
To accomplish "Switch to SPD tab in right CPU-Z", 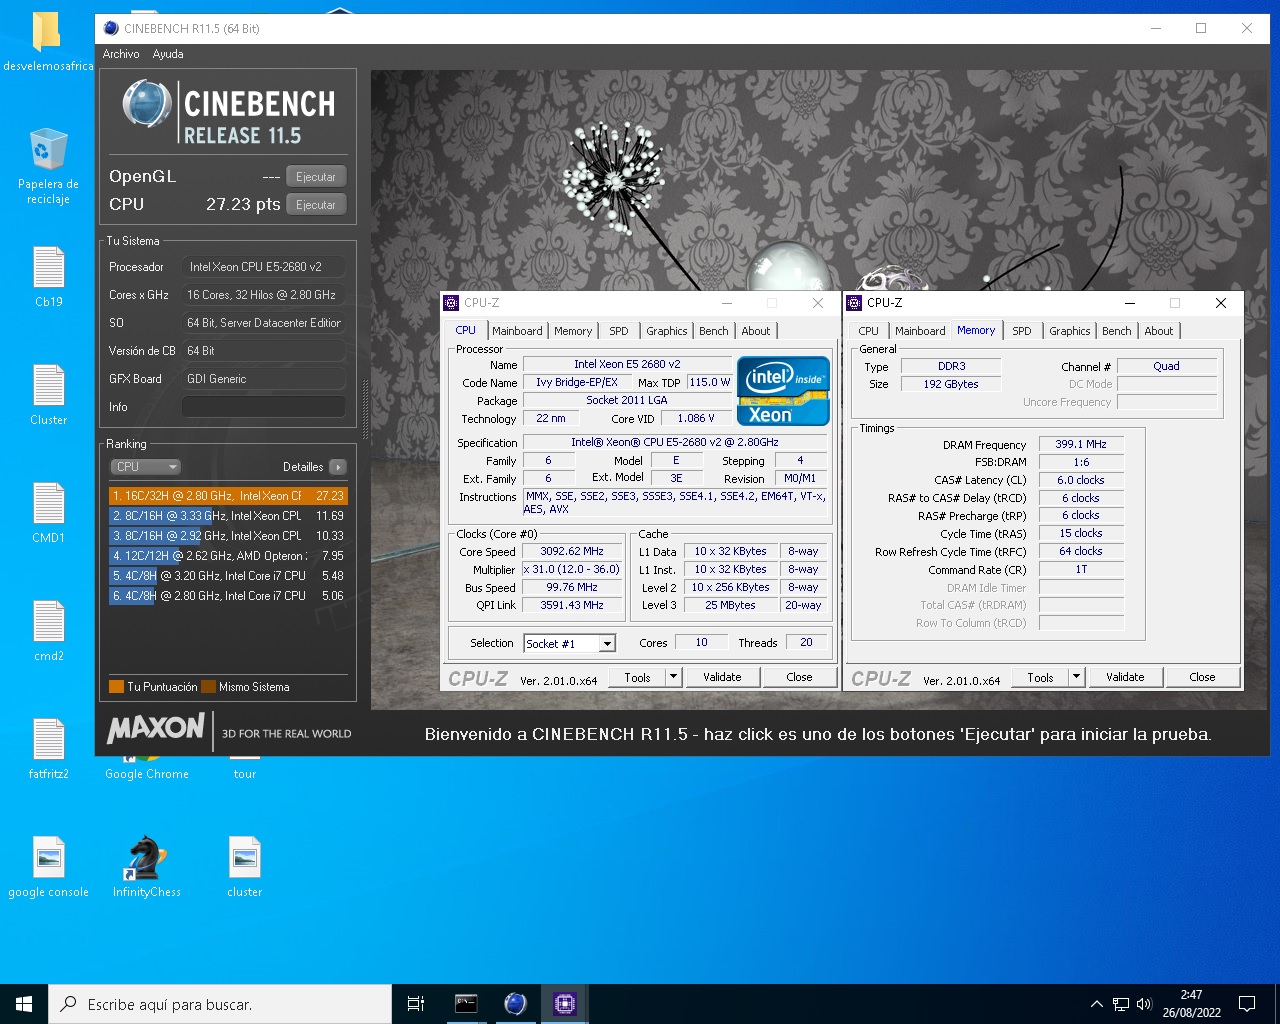I will pos(1022,331).
